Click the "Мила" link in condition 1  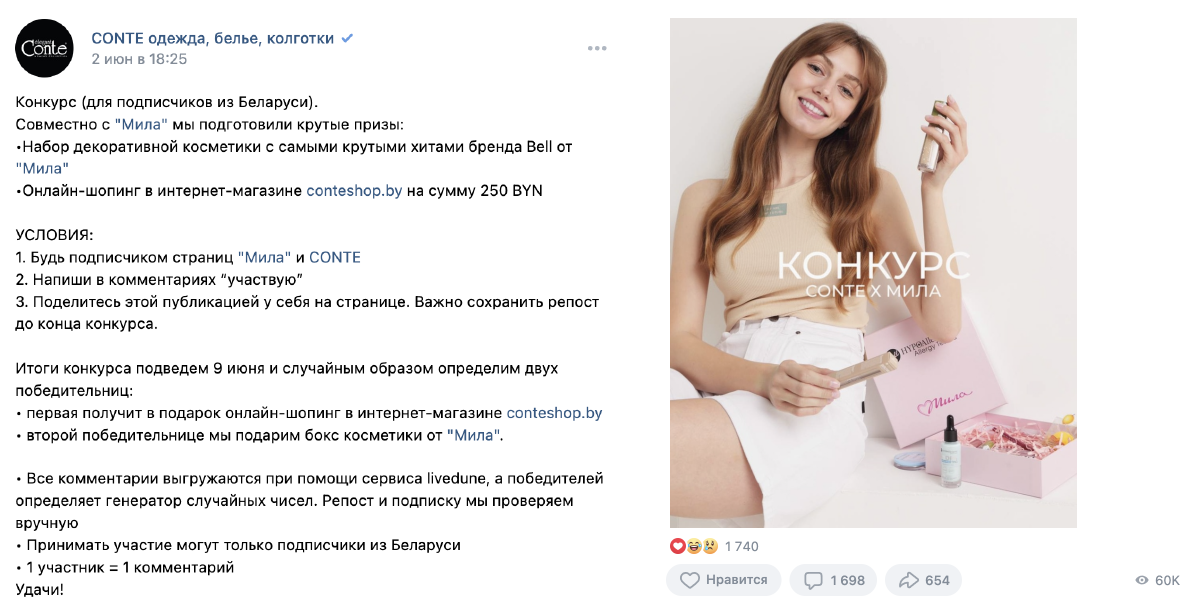pos(264,257)
